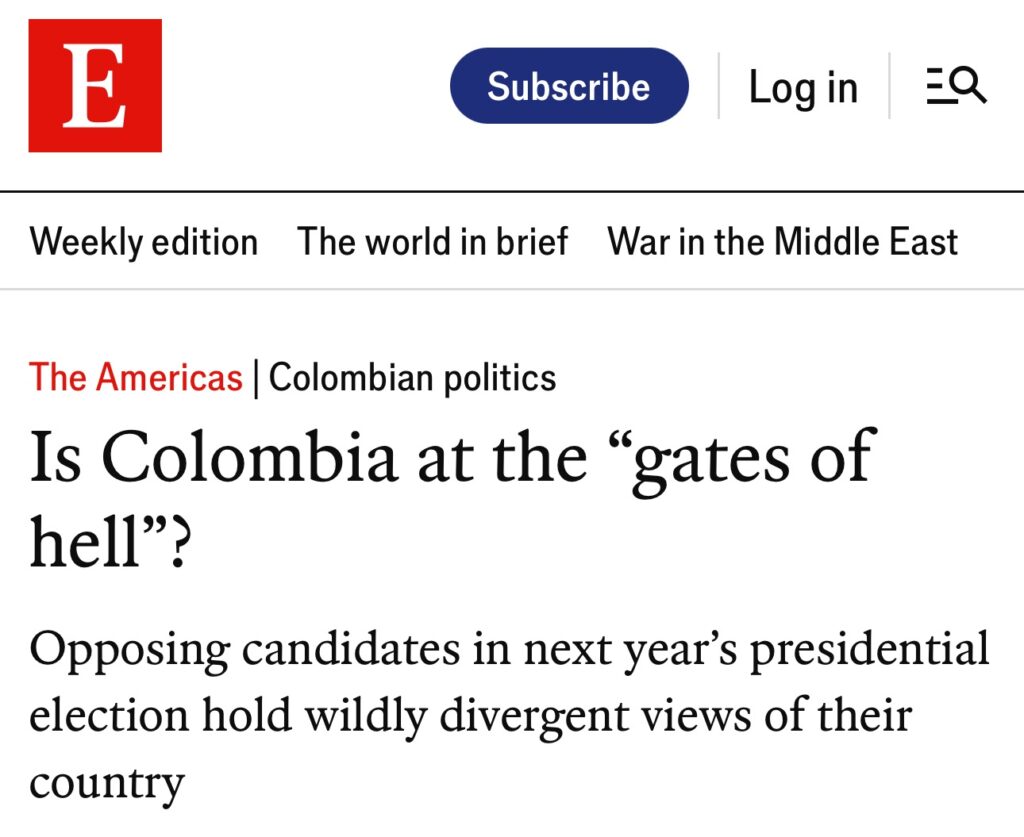Go to the Weekly edition tab
This screenshot has height=837, width=1024.
144,242
